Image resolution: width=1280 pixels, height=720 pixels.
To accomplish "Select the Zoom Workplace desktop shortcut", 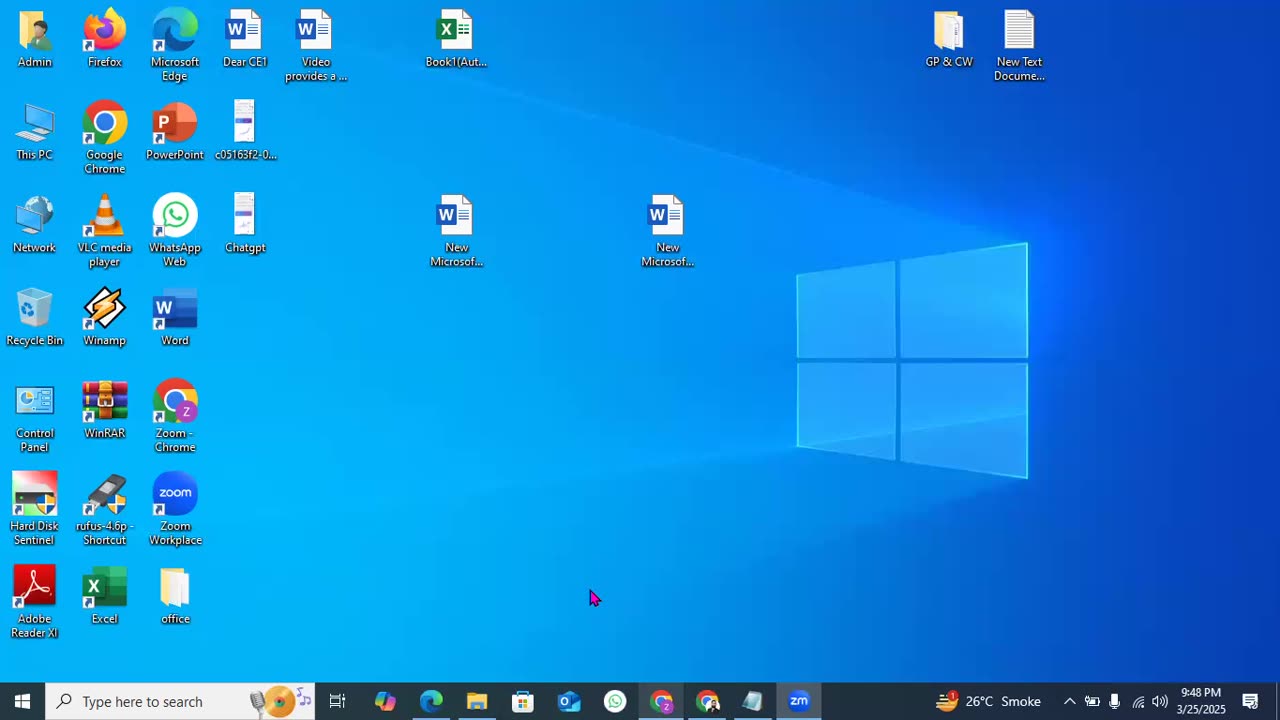I will click(x=175, y=510).
